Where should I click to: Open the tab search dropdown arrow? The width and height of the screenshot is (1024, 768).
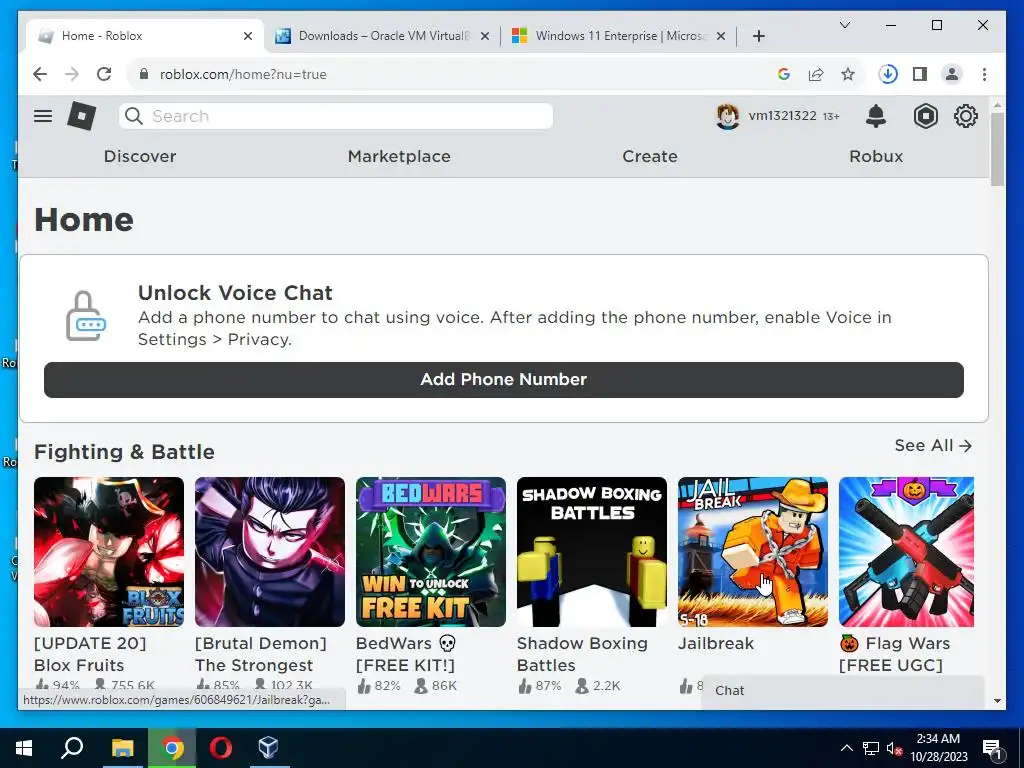(844, 25)
